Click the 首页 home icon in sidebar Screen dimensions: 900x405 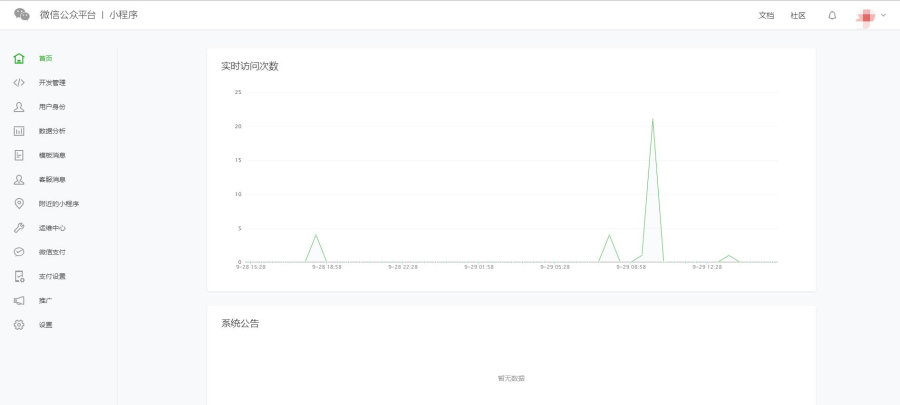[19, 58]
